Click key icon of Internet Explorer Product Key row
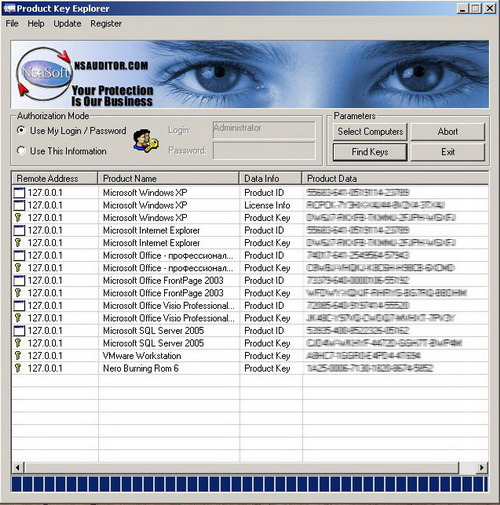The height and width of the screenshot is (505, 500). (x=18, y=243)
